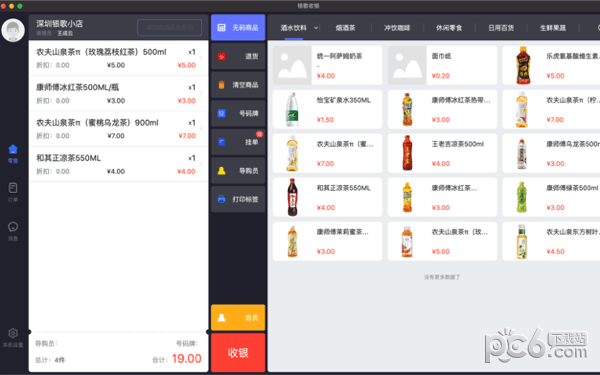Click the 号码牌: field in cart footer
Image resolution: width=600 pixels, height=375 pixels.
coord(187,344)
